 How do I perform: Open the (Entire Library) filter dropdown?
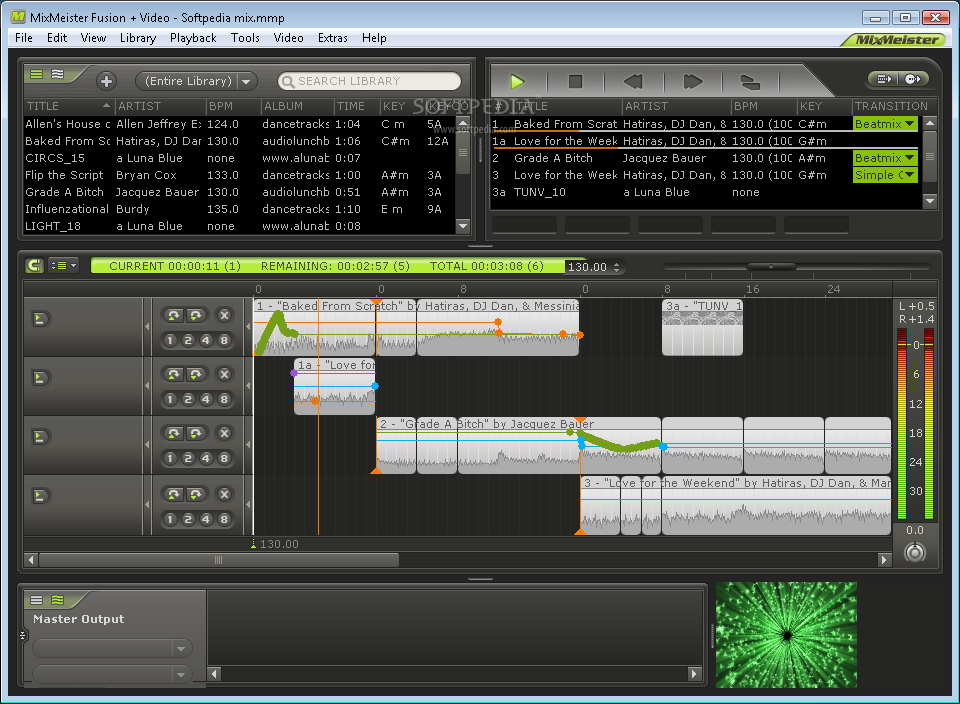coord(196,81)
